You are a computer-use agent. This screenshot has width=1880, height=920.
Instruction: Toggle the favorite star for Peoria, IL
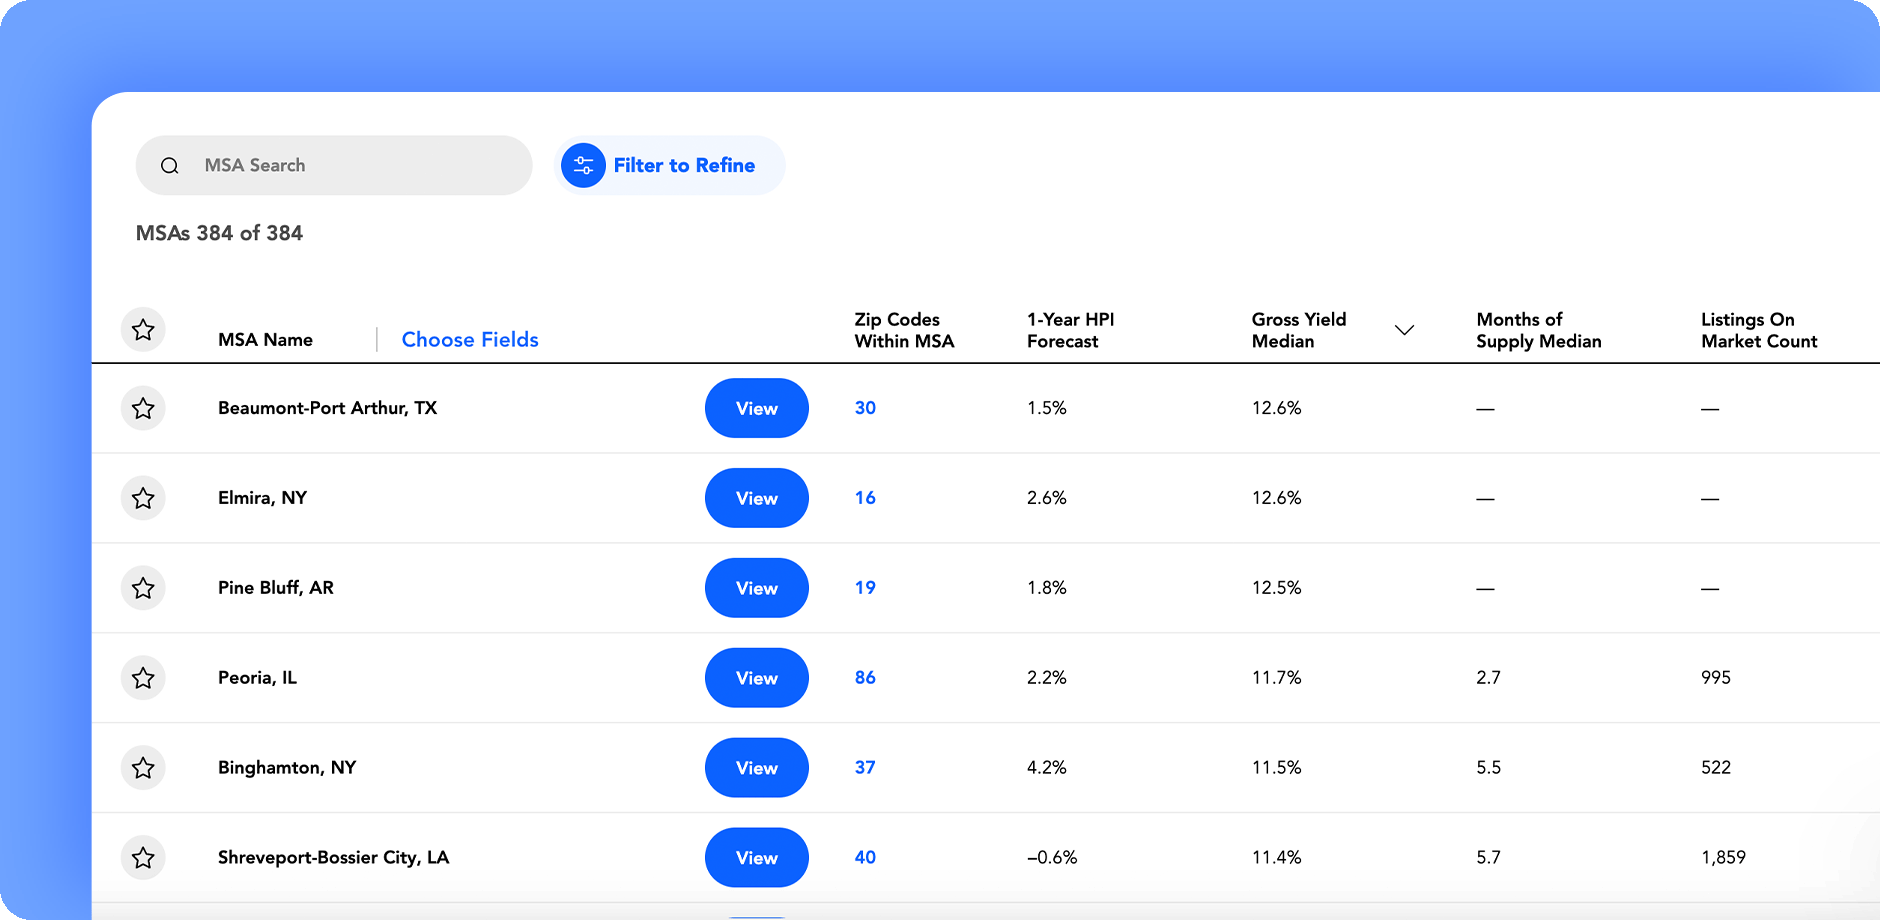coord(143,677)
